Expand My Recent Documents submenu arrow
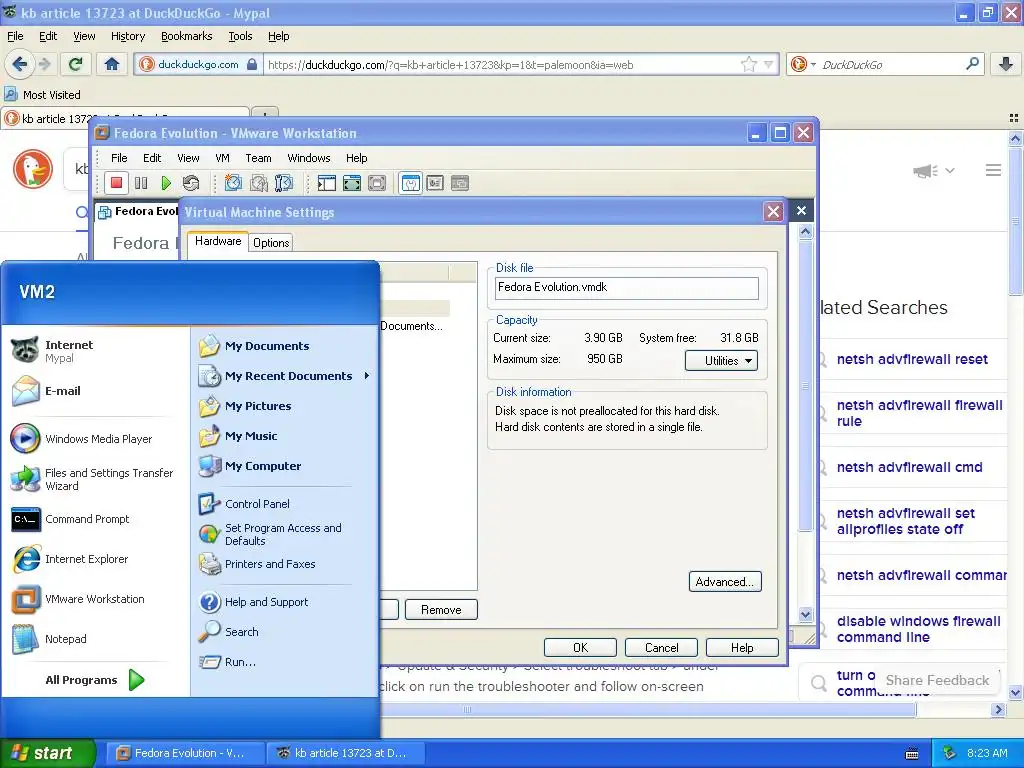Screen dimensions: 1024x768 point(367,376)
